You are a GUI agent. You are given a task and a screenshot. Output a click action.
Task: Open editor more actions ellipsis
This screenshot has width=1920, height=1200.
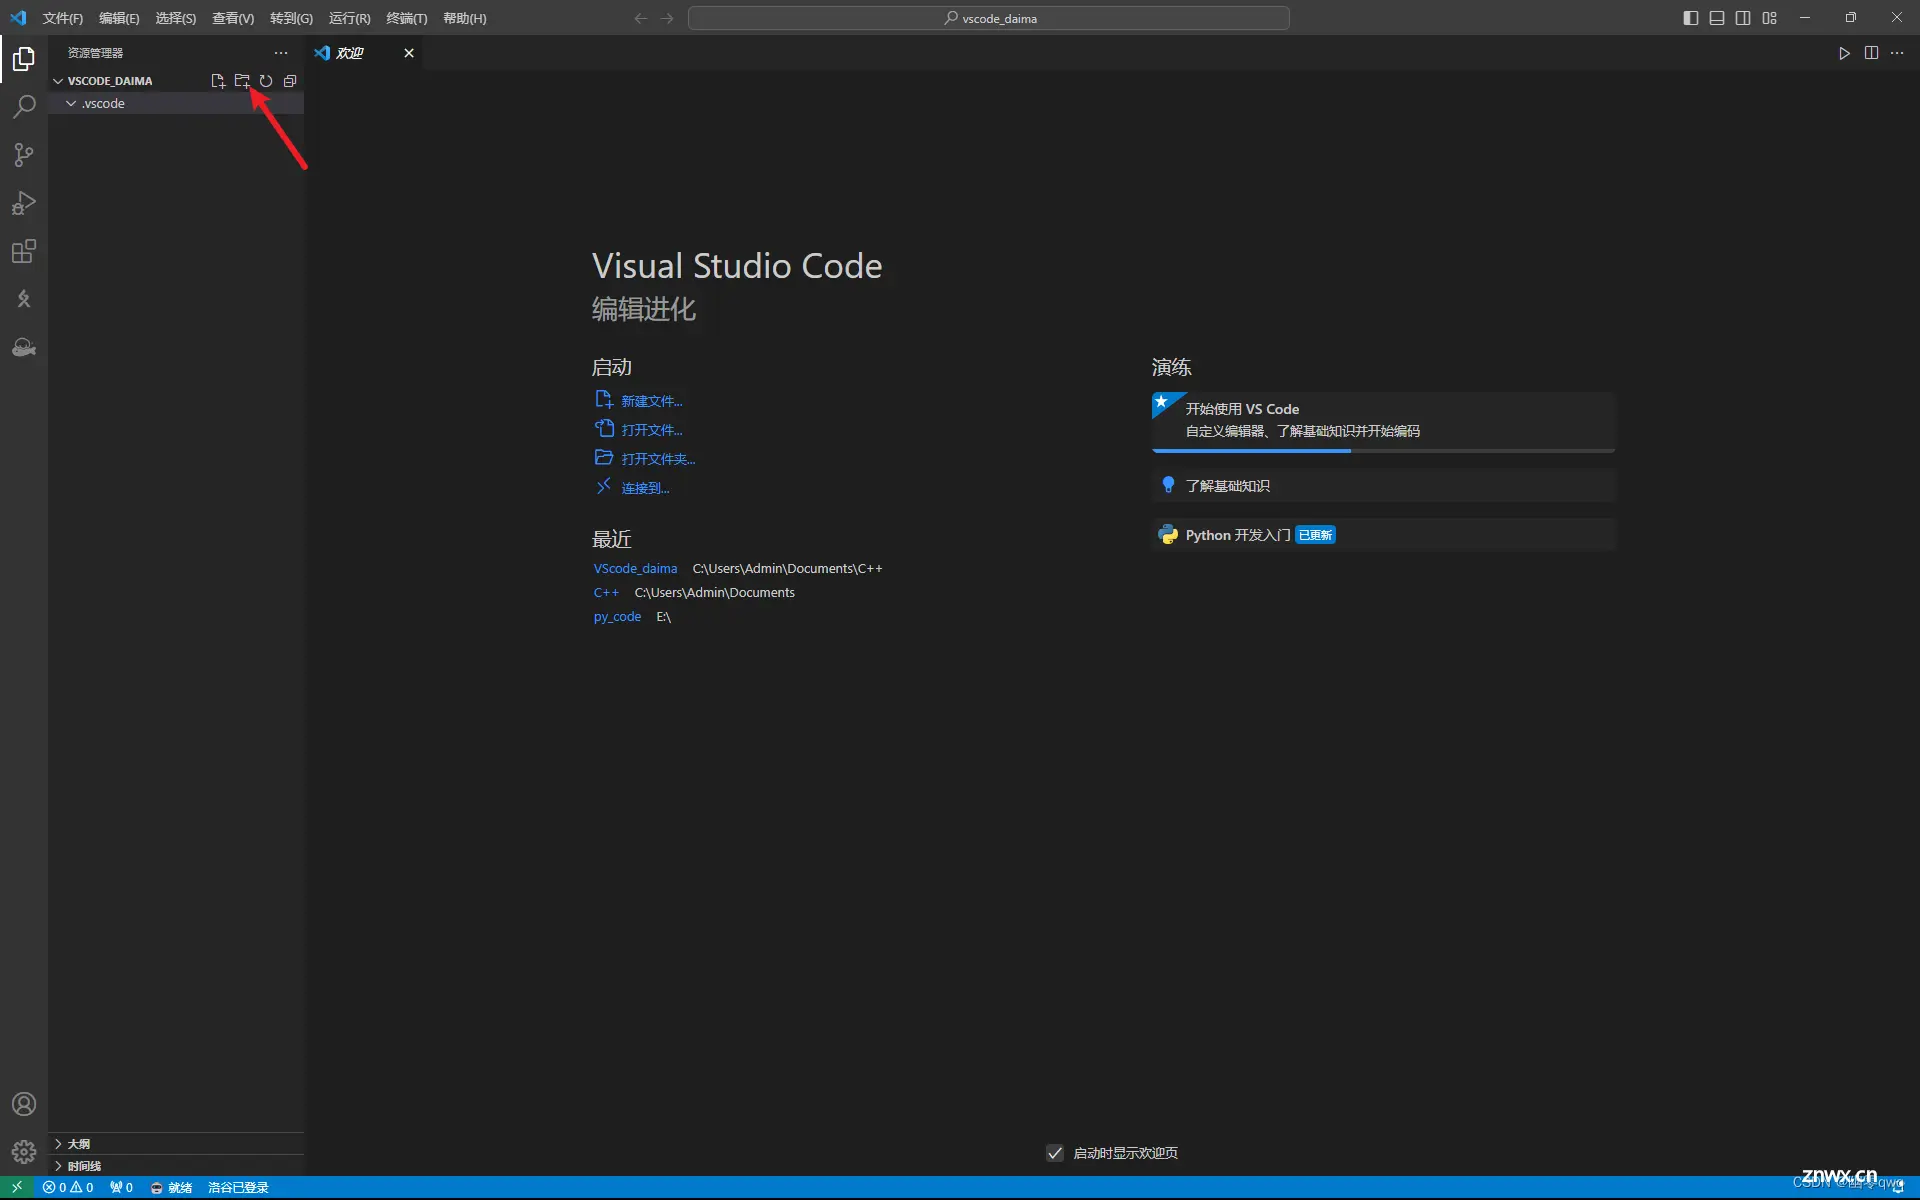[1897, 53]
